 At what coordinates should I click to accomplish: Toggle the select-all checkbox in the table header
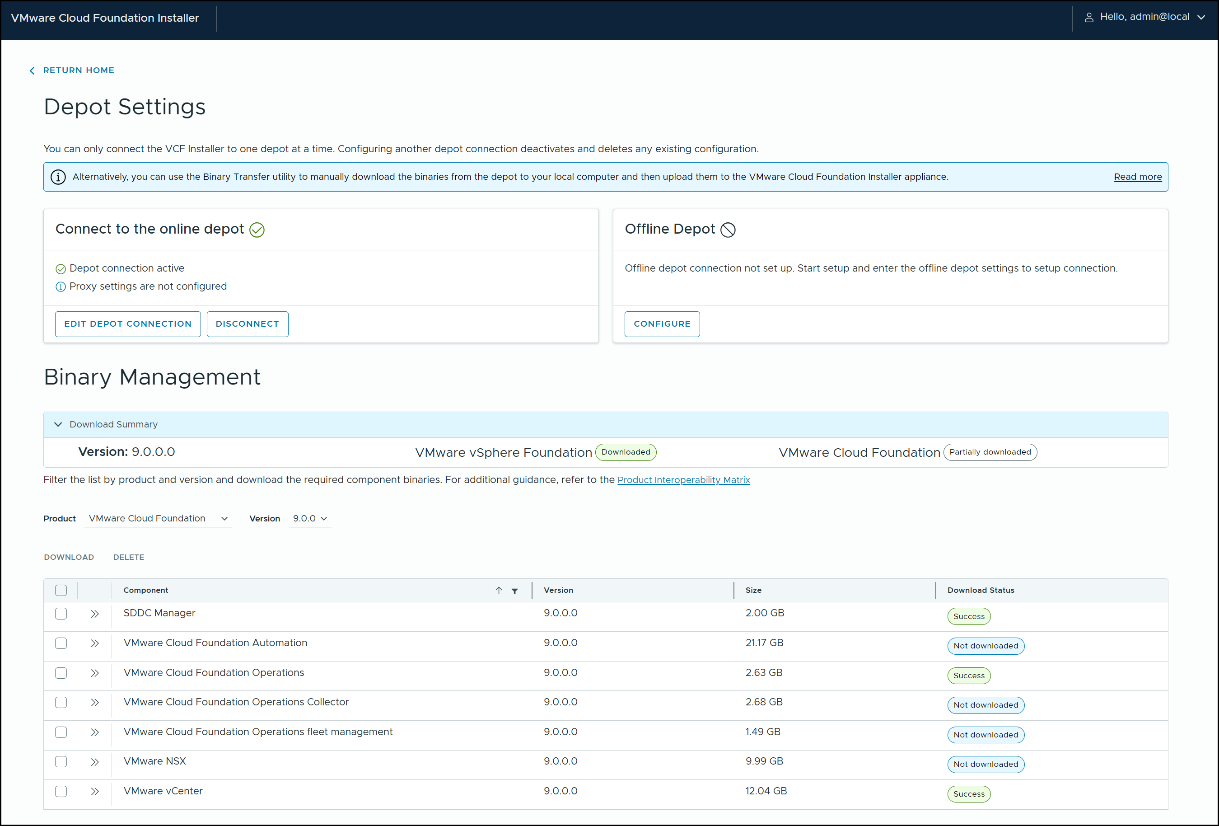click(x=61, y=591)
